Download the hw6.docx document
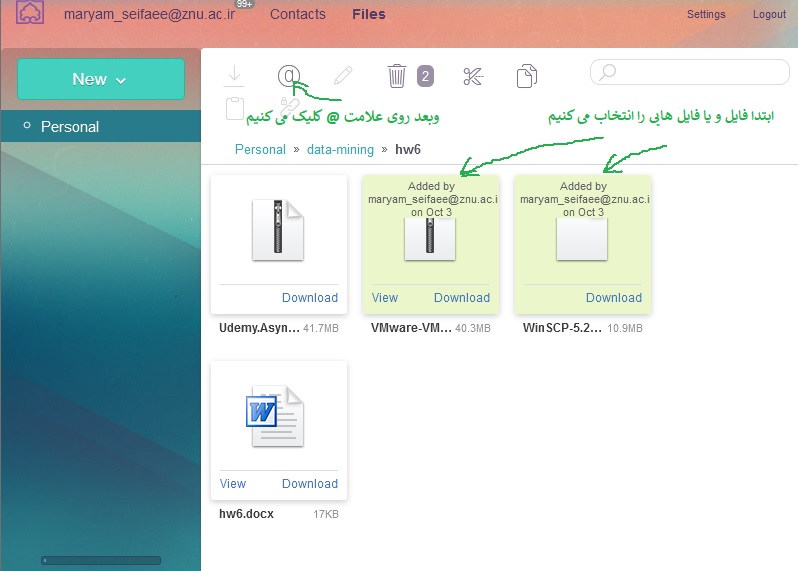 pyautogui.click(x=310, y=483)
